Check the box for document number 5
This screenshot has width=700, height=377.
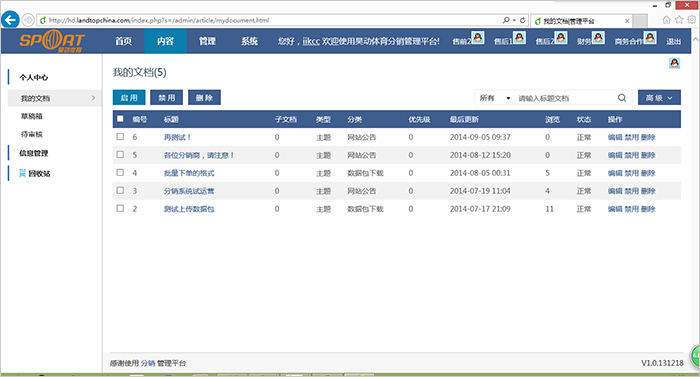pos(120,155)
